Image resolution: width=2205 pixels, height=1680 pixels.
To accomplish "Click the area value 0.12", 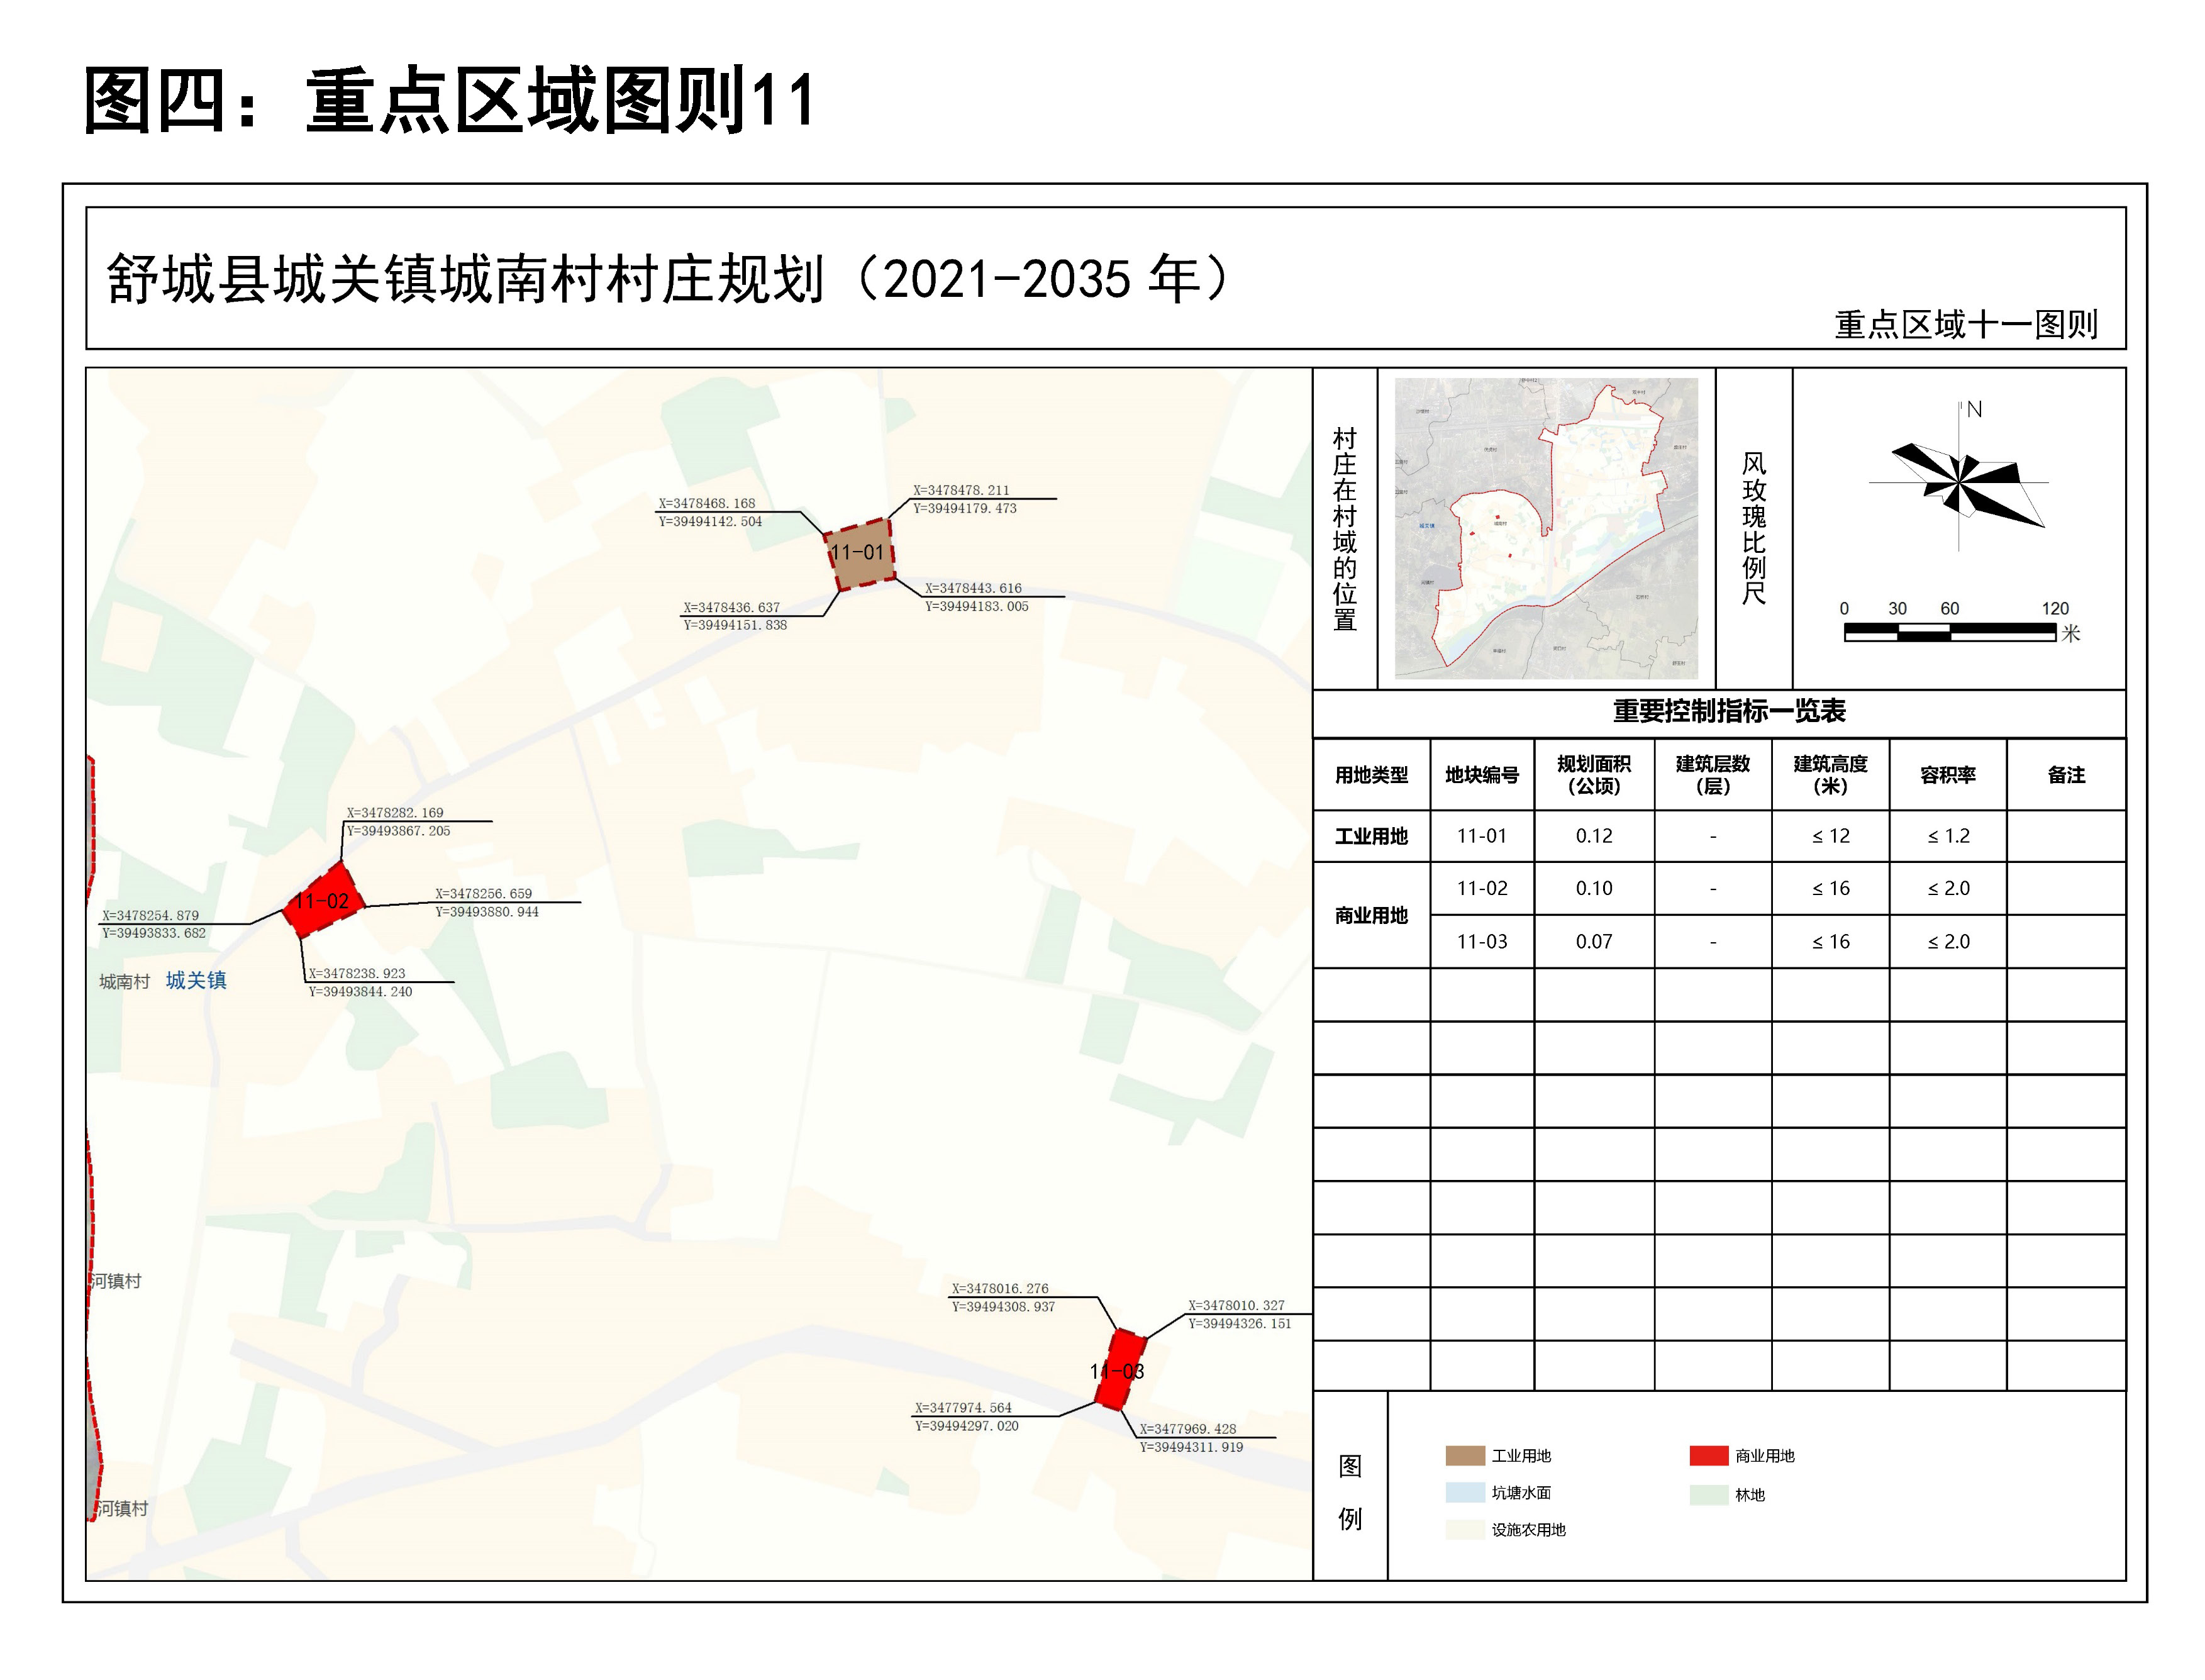I will click(1594, 836).
